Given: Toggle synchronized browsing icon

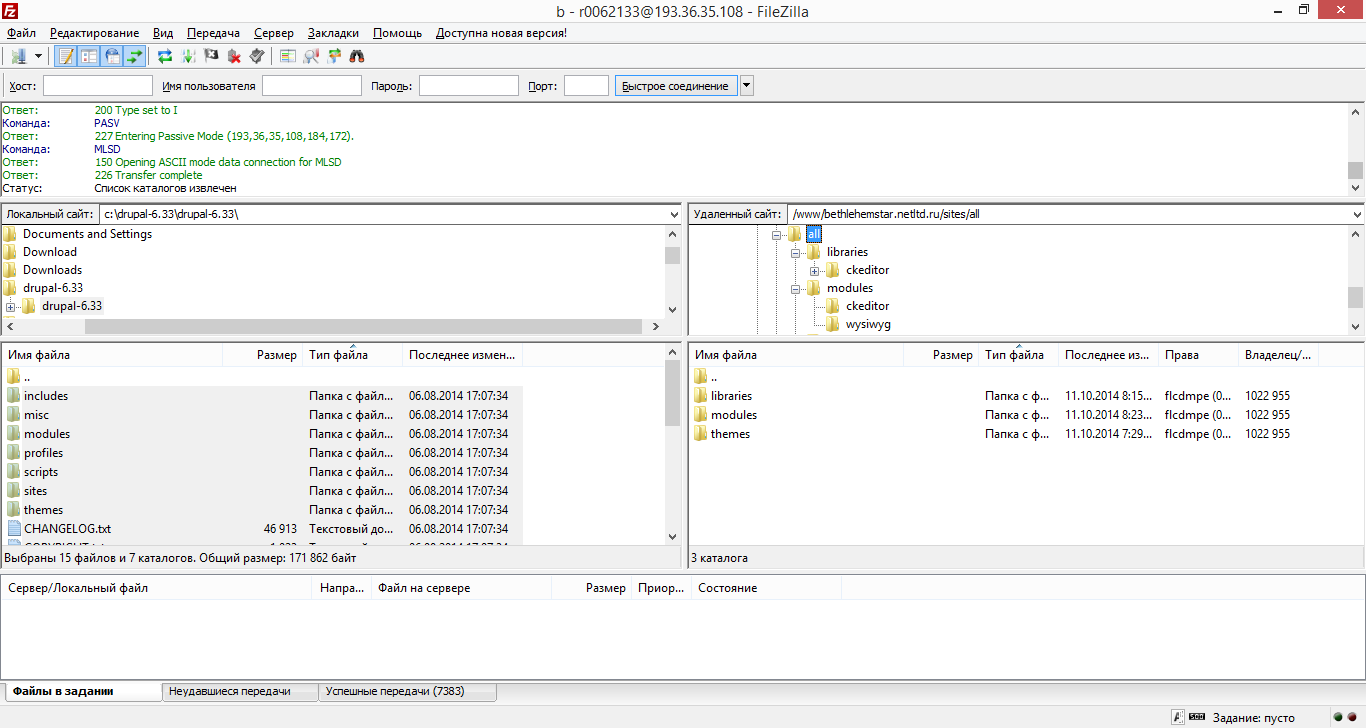Looking at the screenshot, I should (334, 56).
